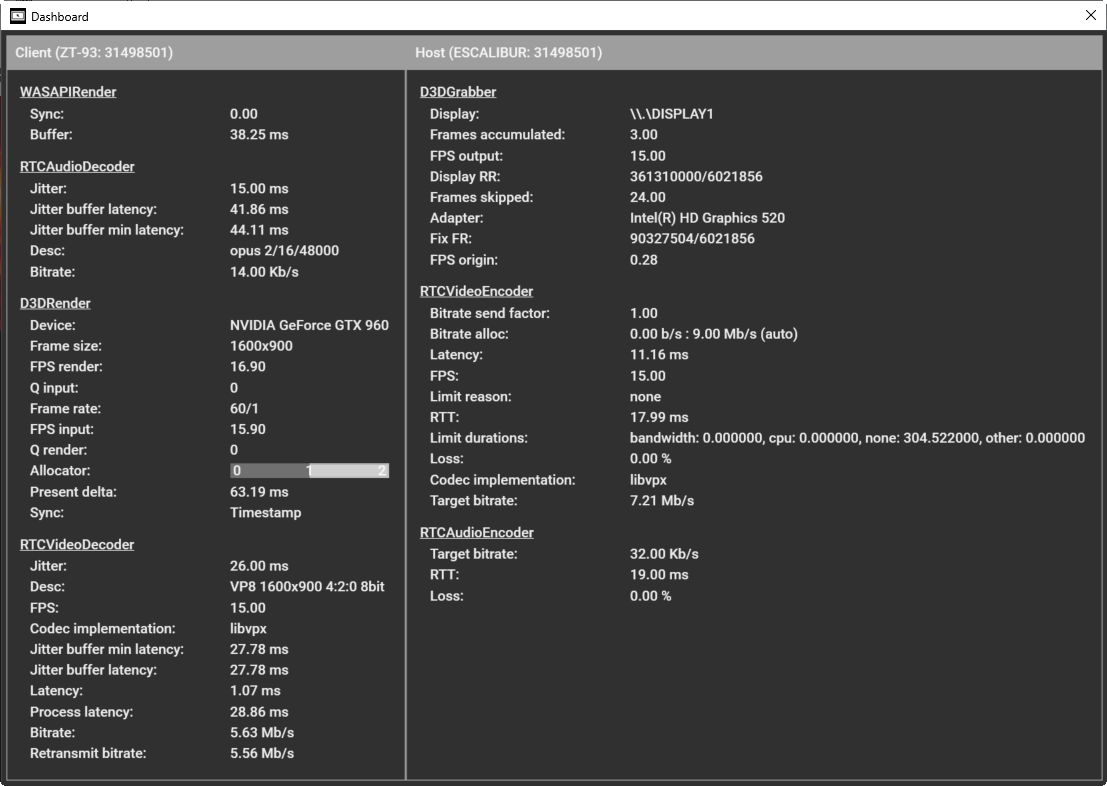Viewport: 1107px width, 786px height.
Task: Select the Host (ESCALIBUR) header label
Action: pos(508,53)
